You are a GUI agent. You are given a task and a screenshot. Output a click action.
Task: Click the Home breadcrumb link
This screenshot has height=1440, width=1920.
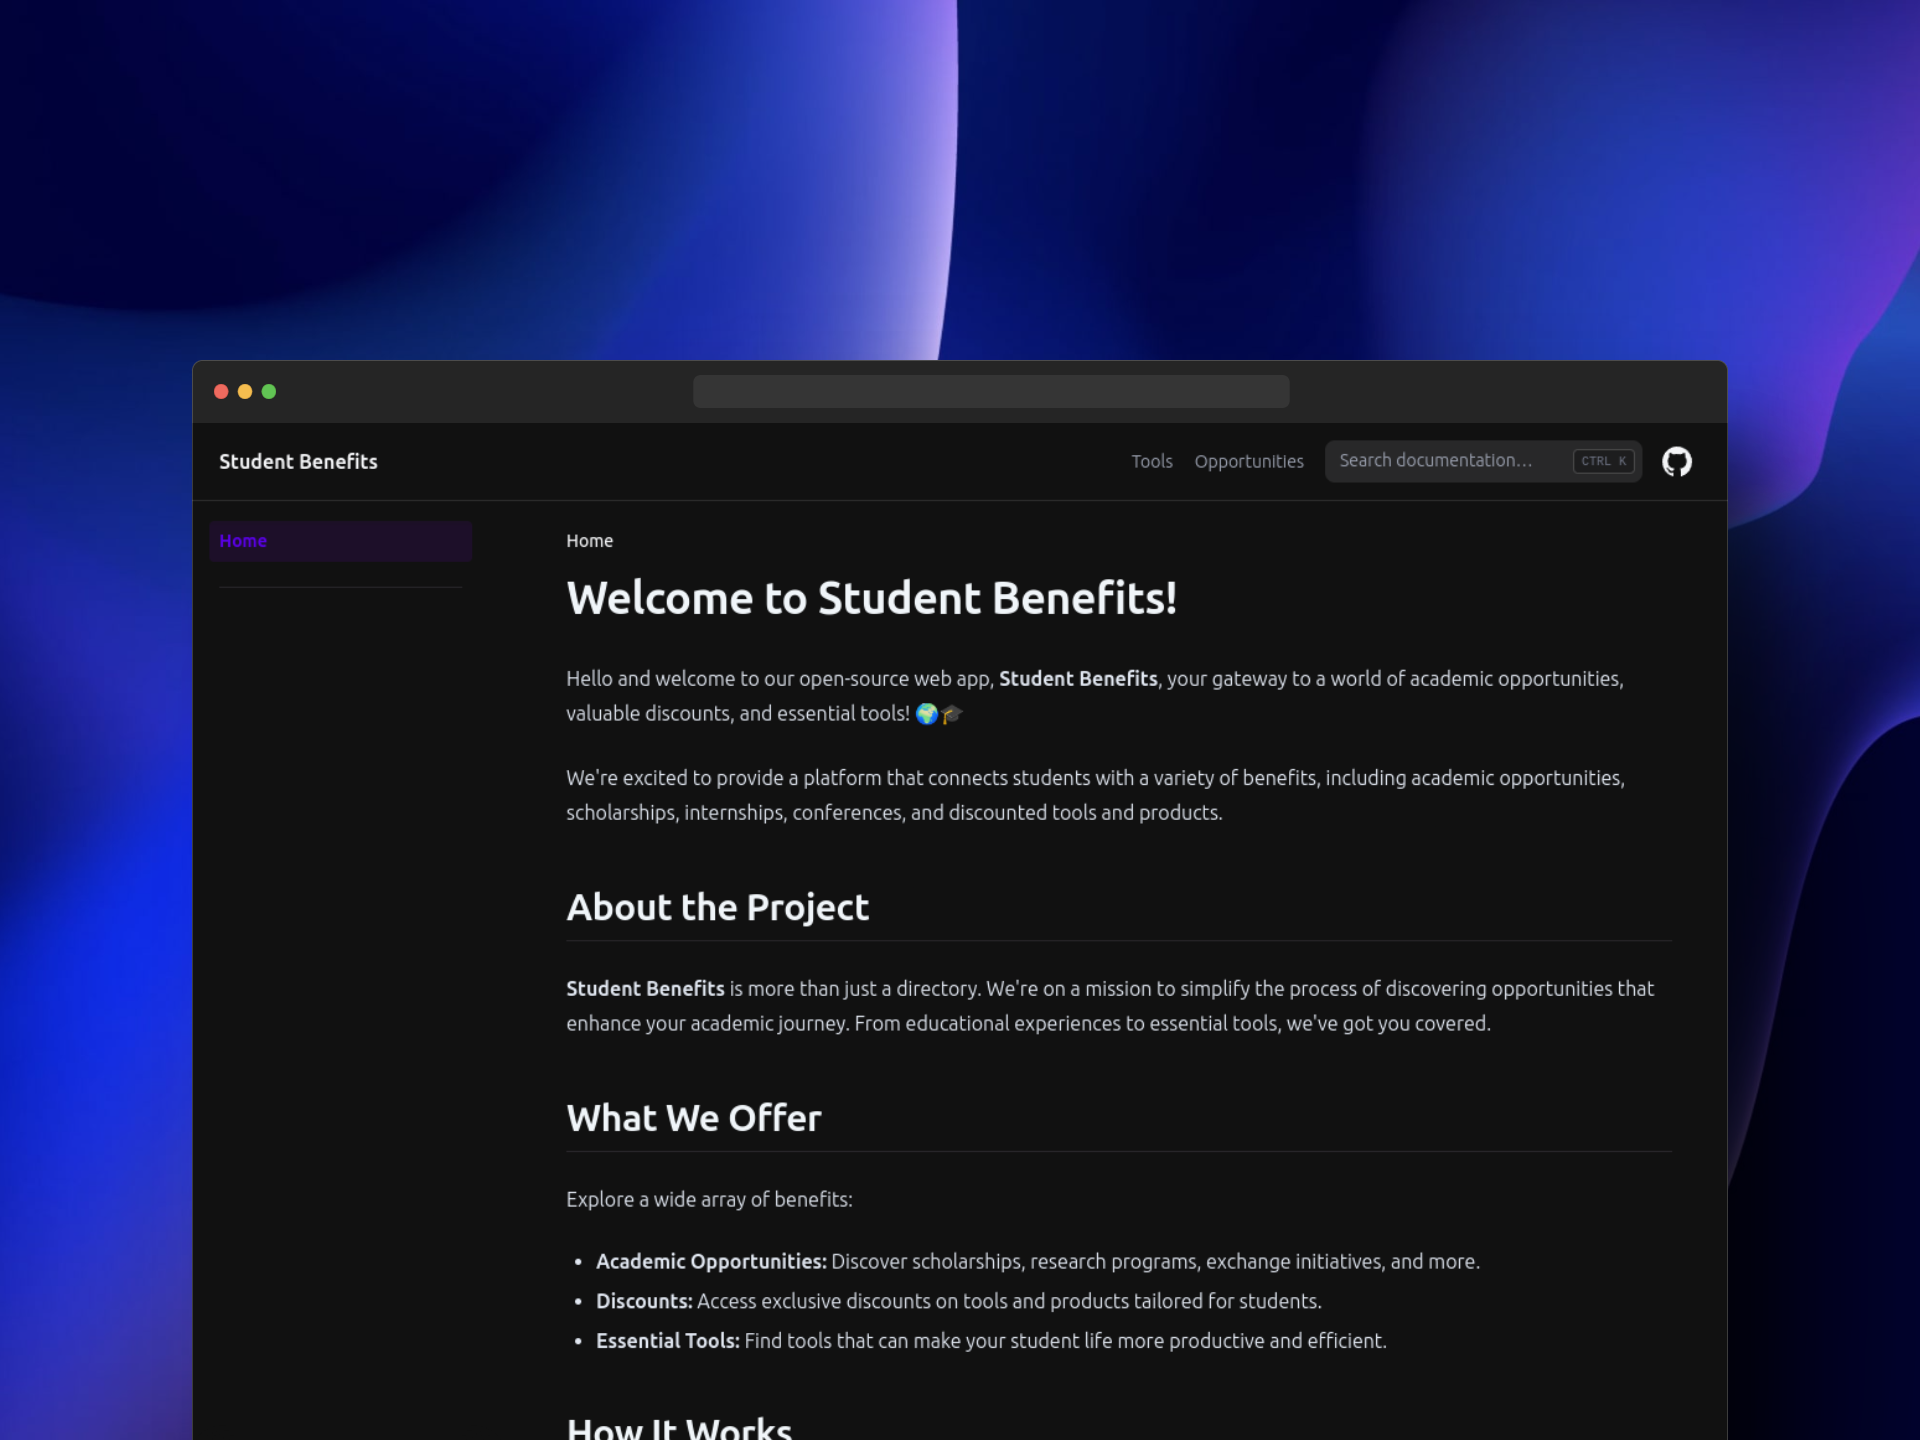[x=589, y=540]
